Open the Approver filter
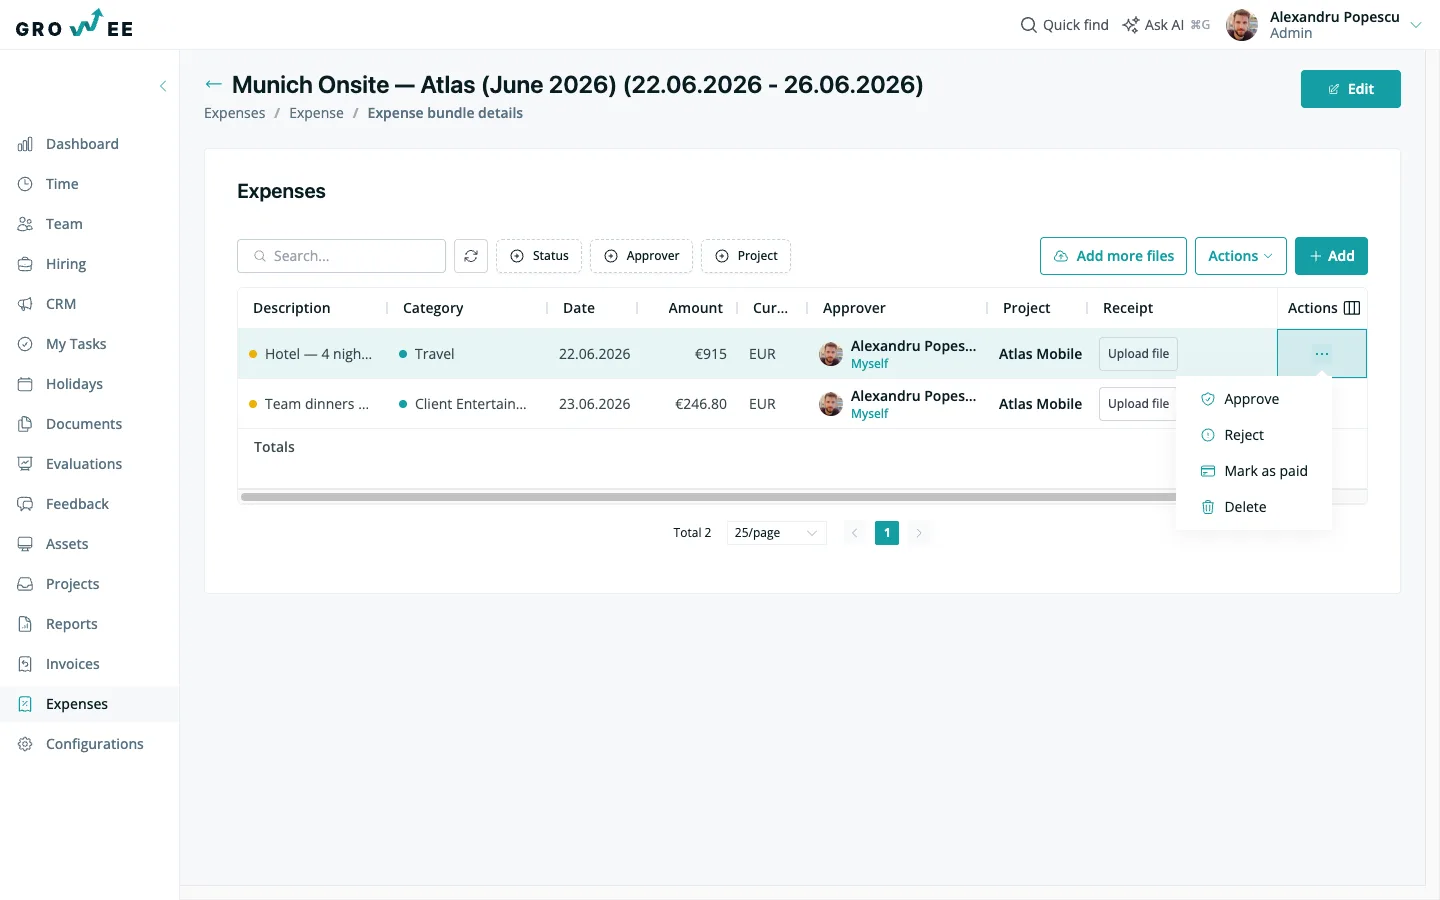This screenshot has width=1440, height=900. pyautogui.click(x=642, y=256)
